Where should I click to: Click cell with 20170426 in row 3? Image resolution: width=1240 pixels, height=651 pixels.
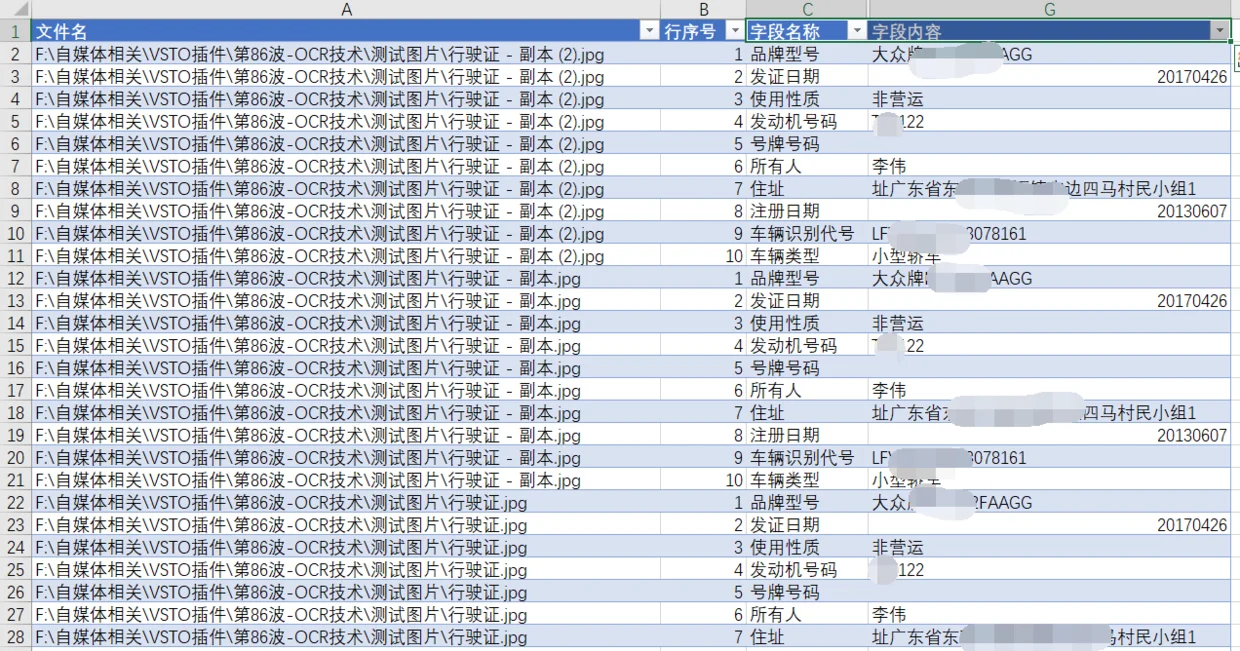coord(1050,76)
